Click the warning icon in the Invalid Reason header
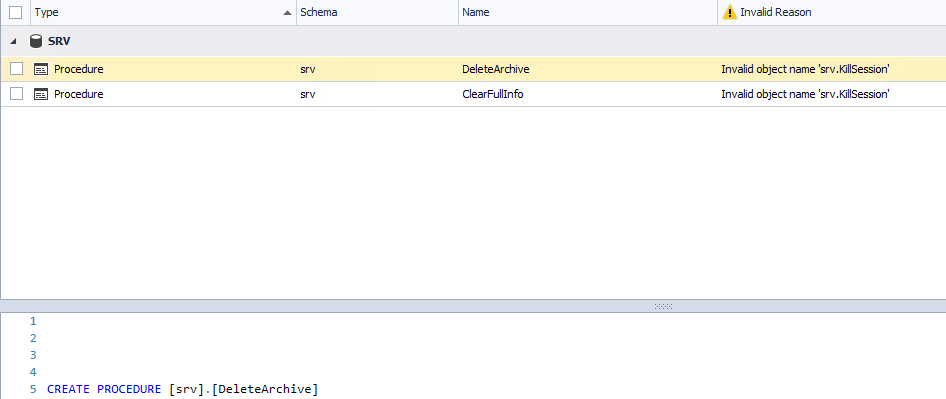946x399 pixels. click(729, 12)
